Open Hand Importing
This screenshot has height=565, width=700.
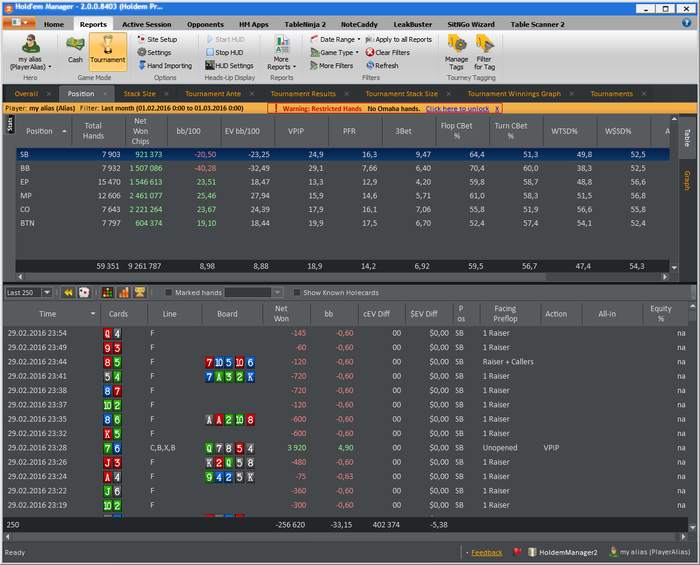pos(165,66)
